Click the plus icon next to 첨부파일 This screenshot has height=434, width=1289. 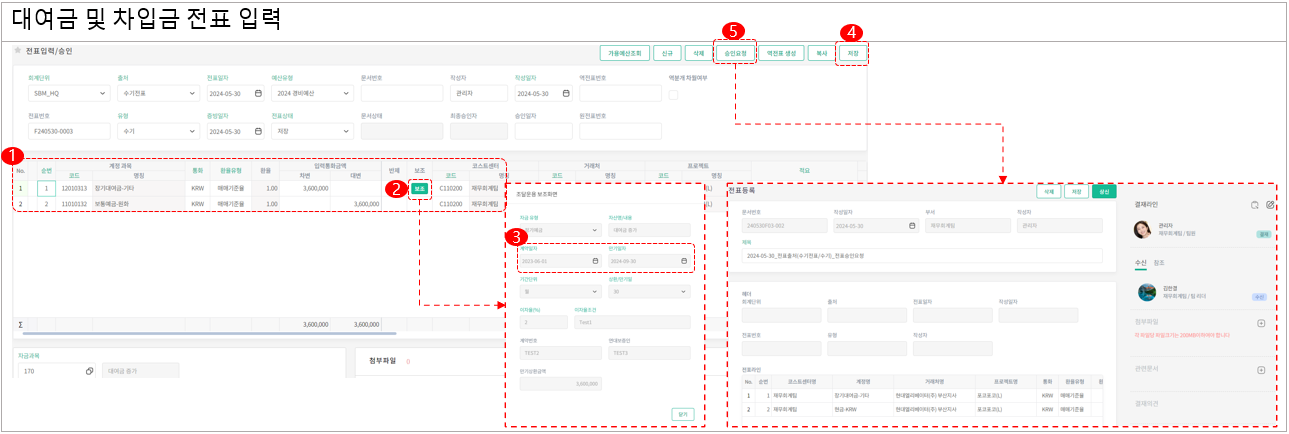click(x=1261, y=324)
